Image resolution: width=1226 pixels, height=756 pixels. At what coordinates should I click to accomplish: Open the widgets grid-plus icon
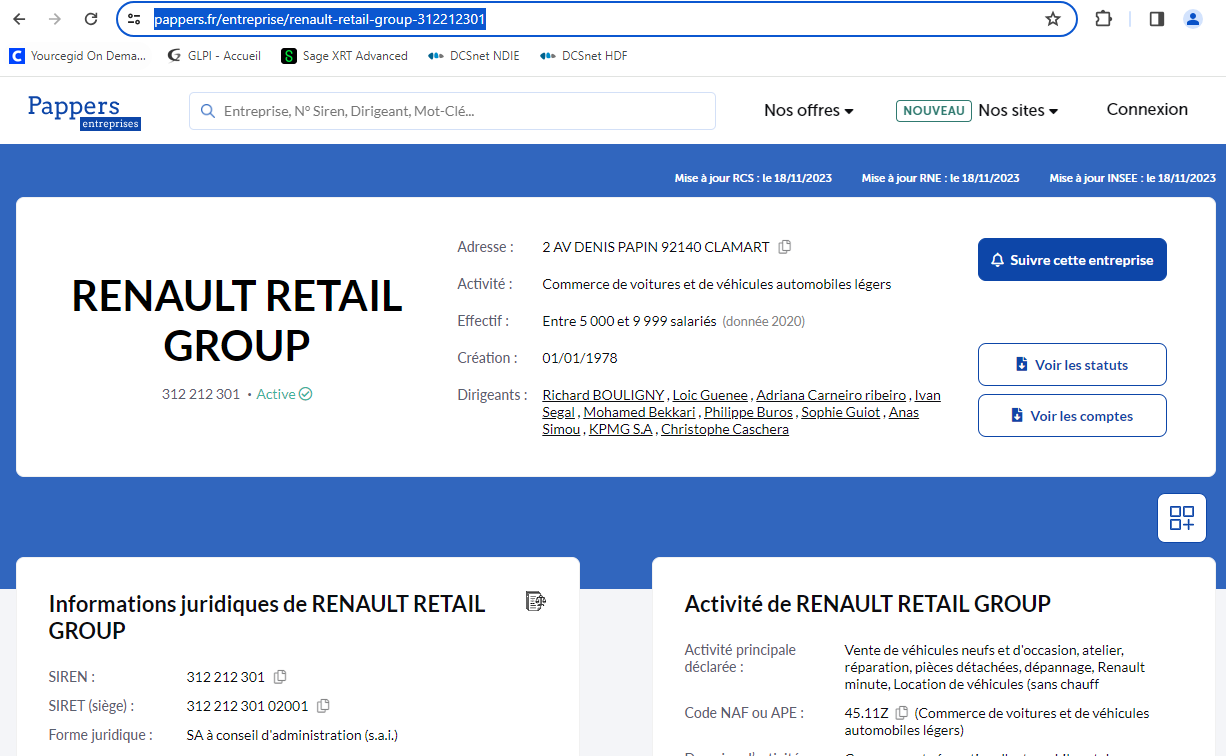[1182, 518]
